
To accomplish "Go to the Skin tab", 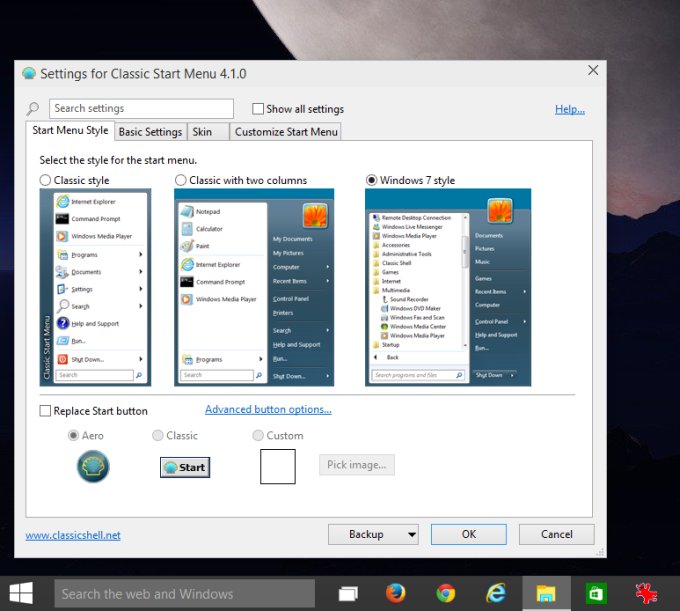I will [202, 132].
